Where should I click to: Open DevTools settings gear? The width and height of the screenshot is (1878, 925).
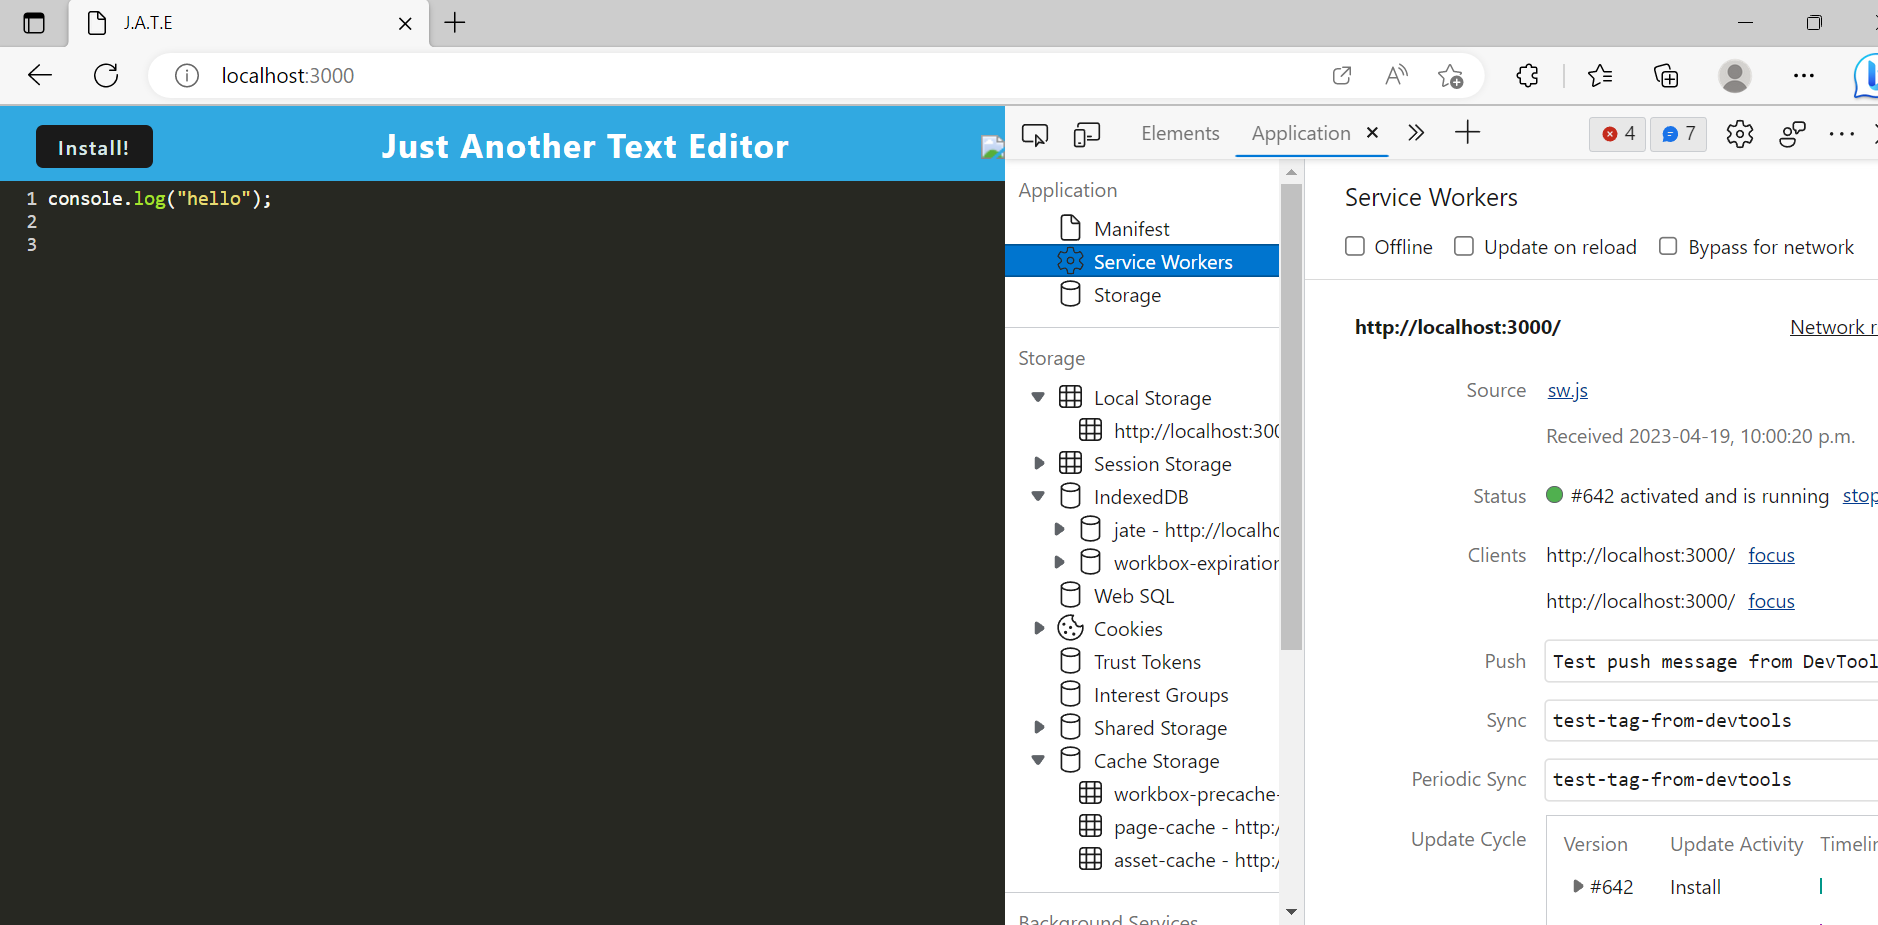(1740, 134)
